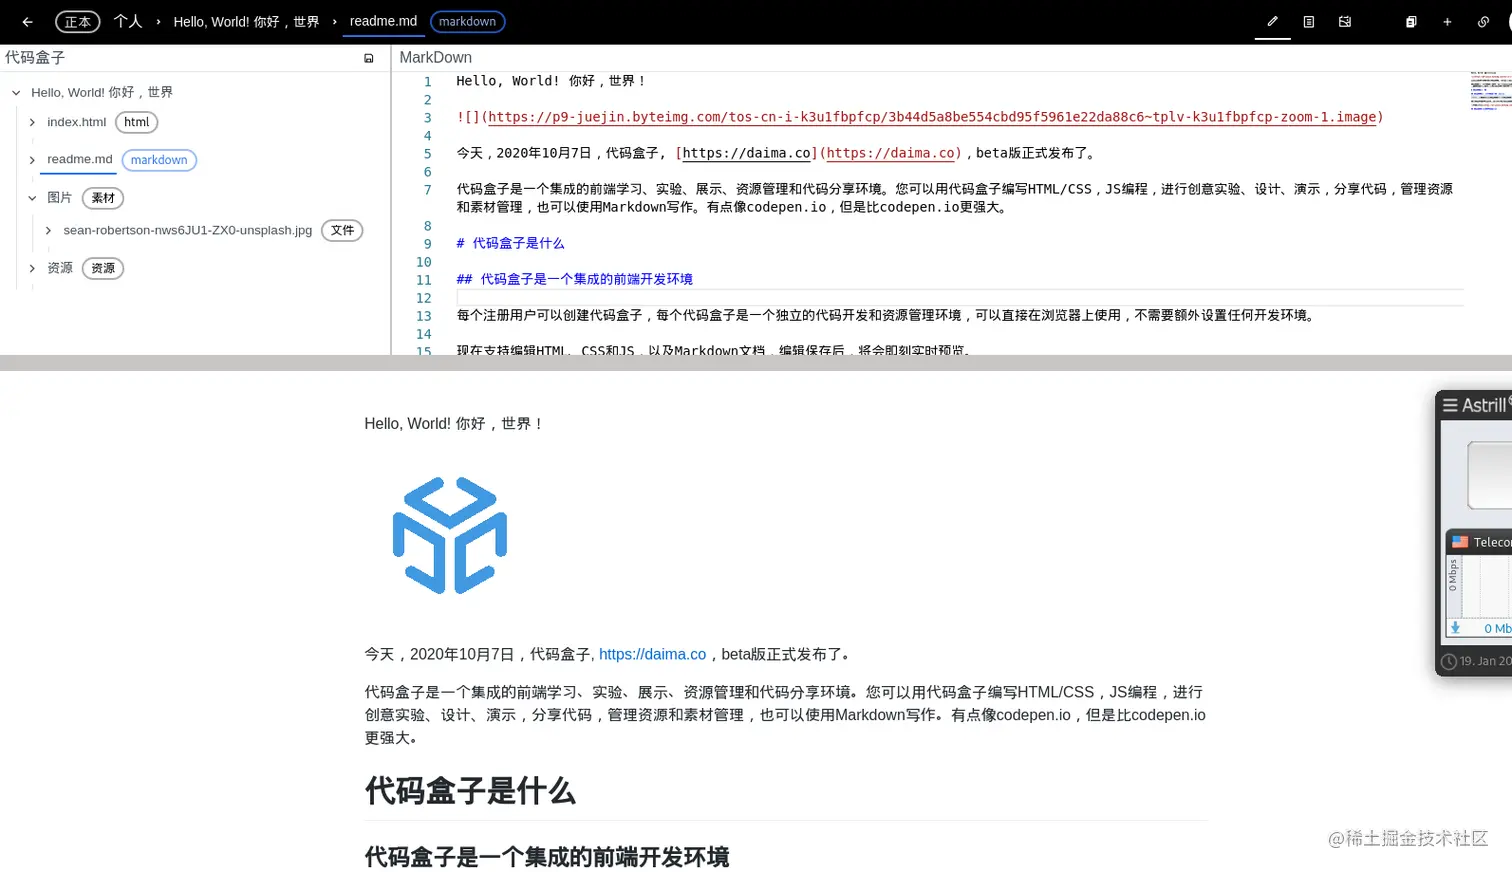Click line number 9 in the editor gutter
The height and width of the screenshot is (872, 1512).
coord(427,243)
